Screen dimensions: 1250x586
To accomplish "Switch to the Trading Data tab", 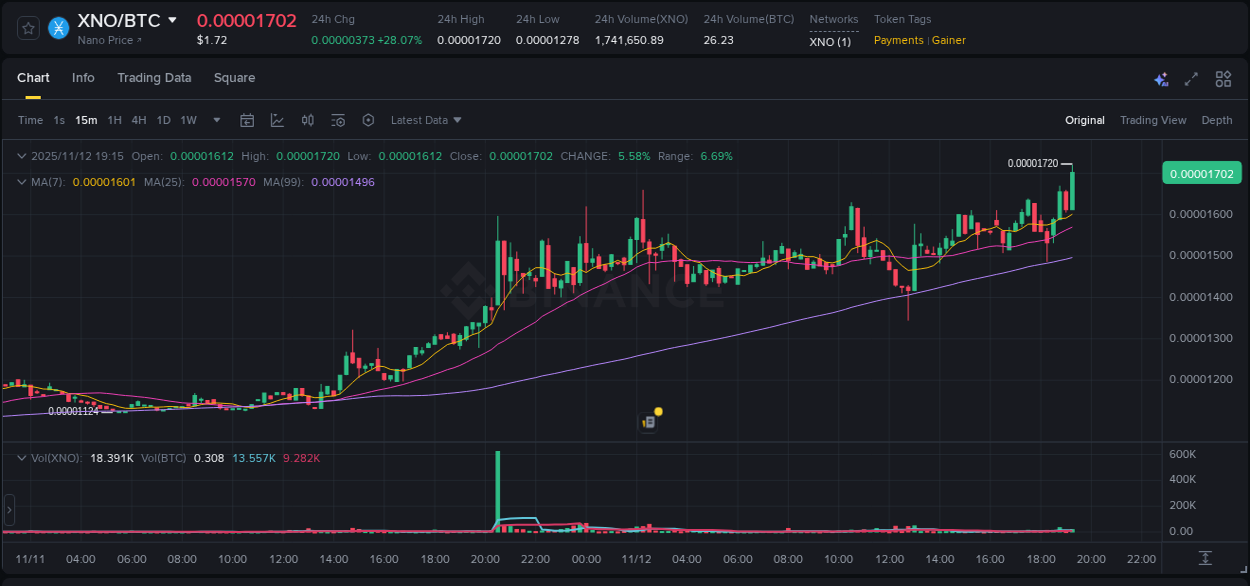I will (154, 77).
